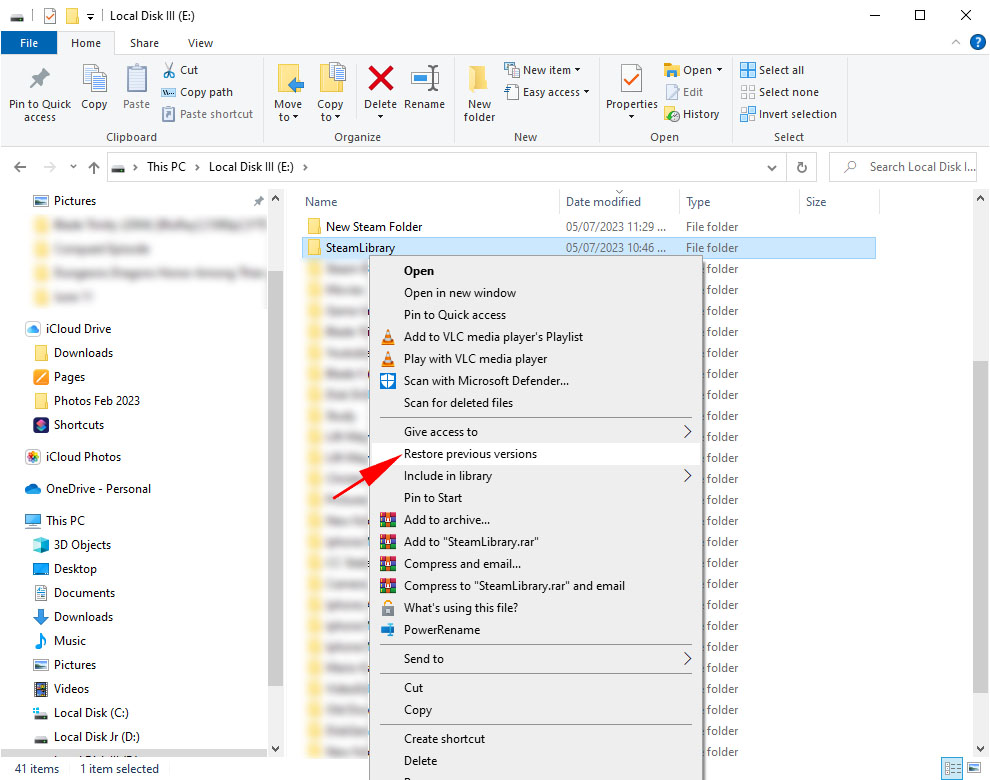This screenshot has width=990, height=780.
Task: Expand the New item dropdown
Action: click(x=542, y=70)
